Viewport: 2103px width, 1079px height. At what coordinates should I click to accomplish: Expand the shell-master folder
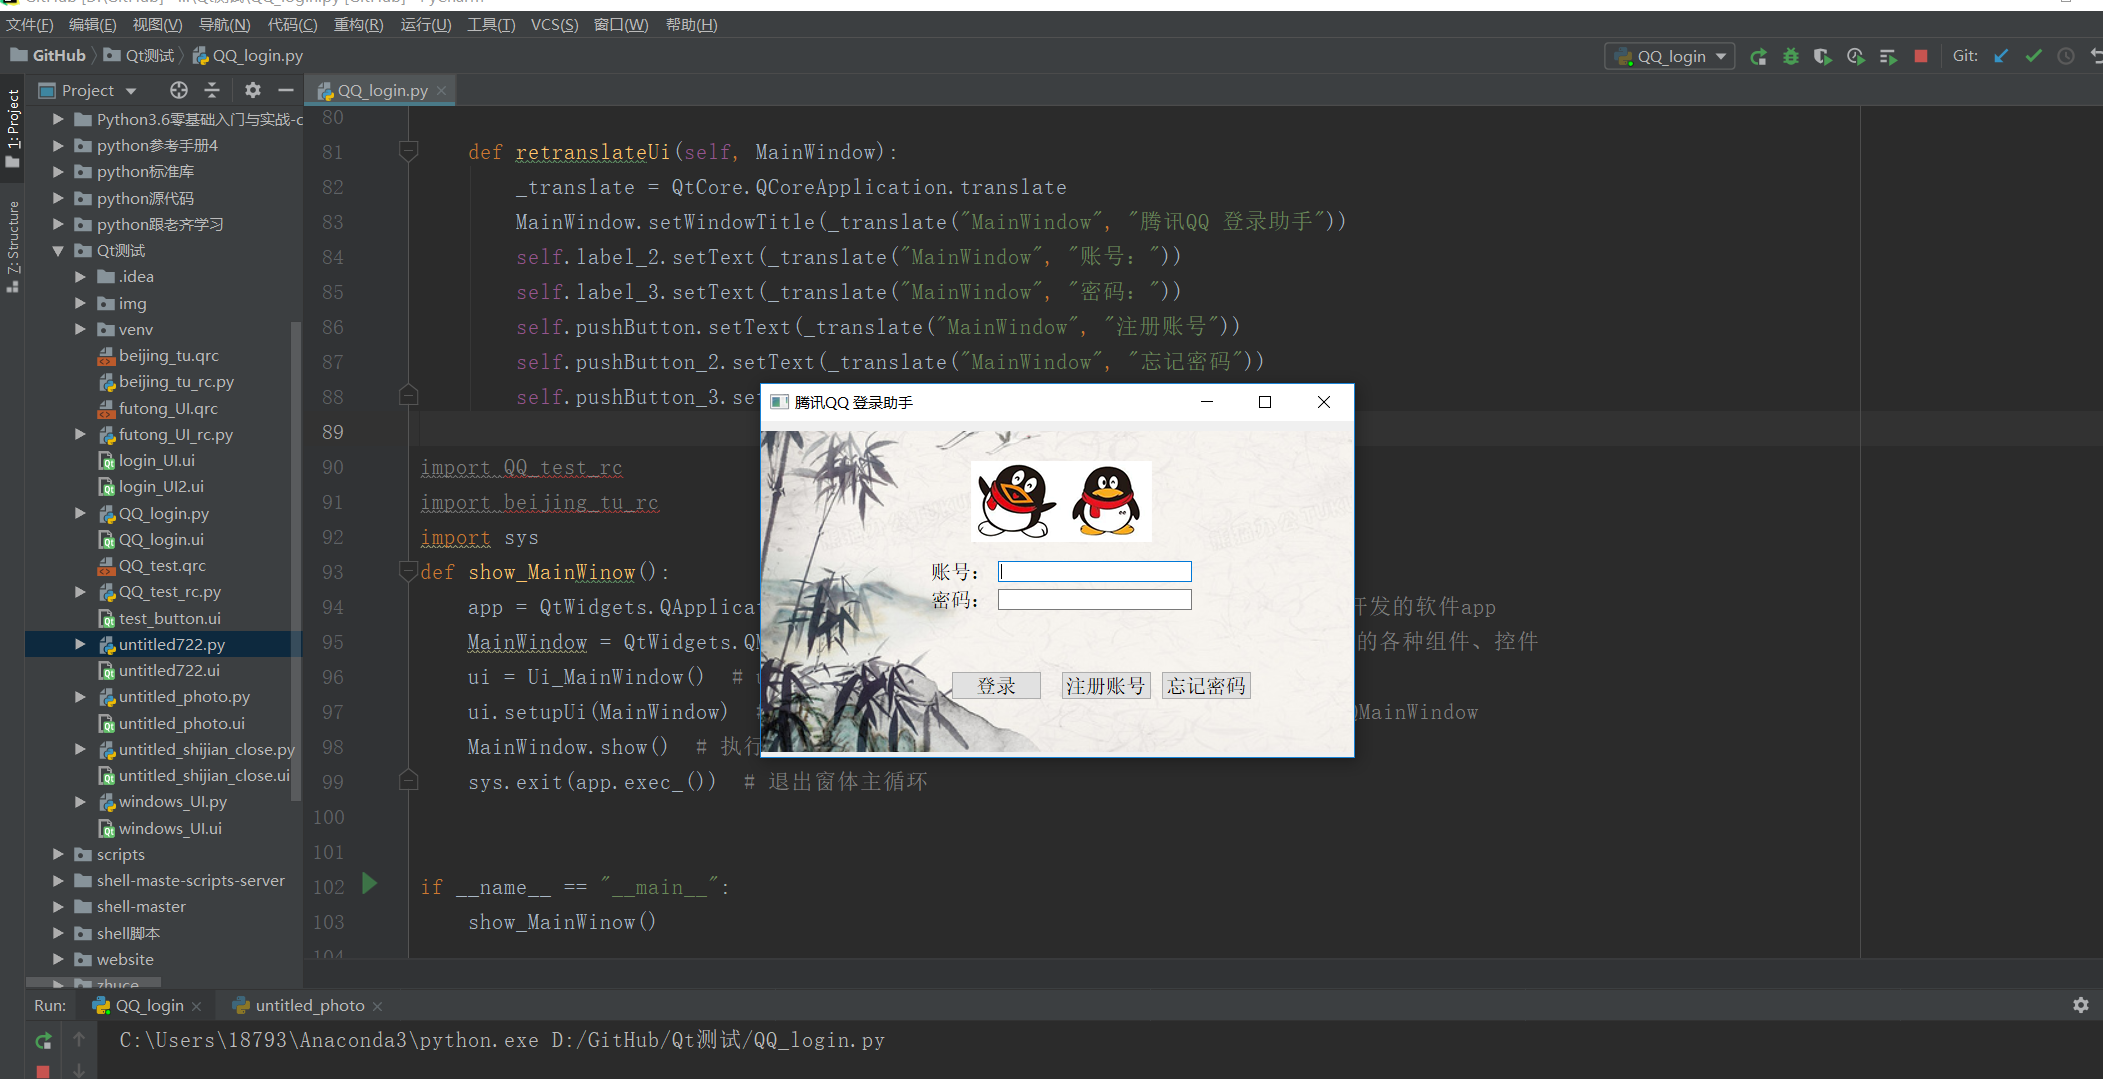click(x=58, y=907)
